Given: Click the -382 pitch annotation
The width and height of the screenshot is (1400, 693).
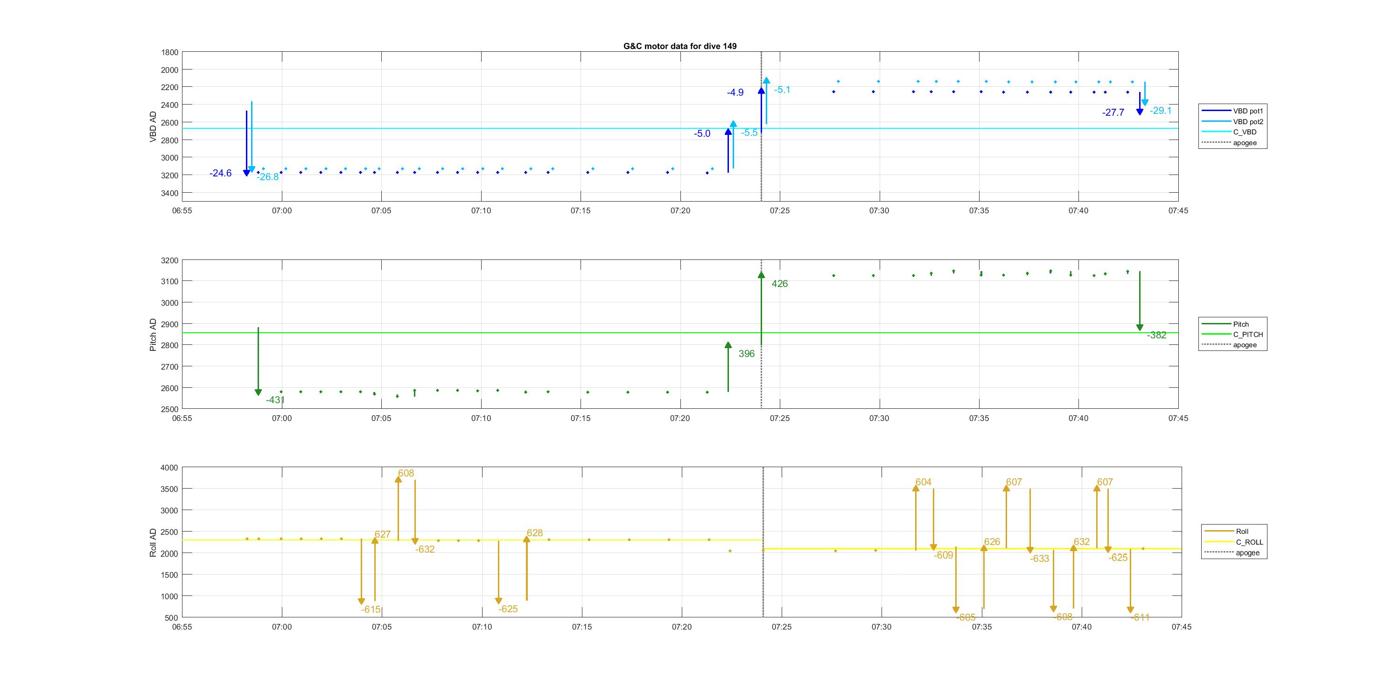Looking at the screenshot, I should 1157,335.
